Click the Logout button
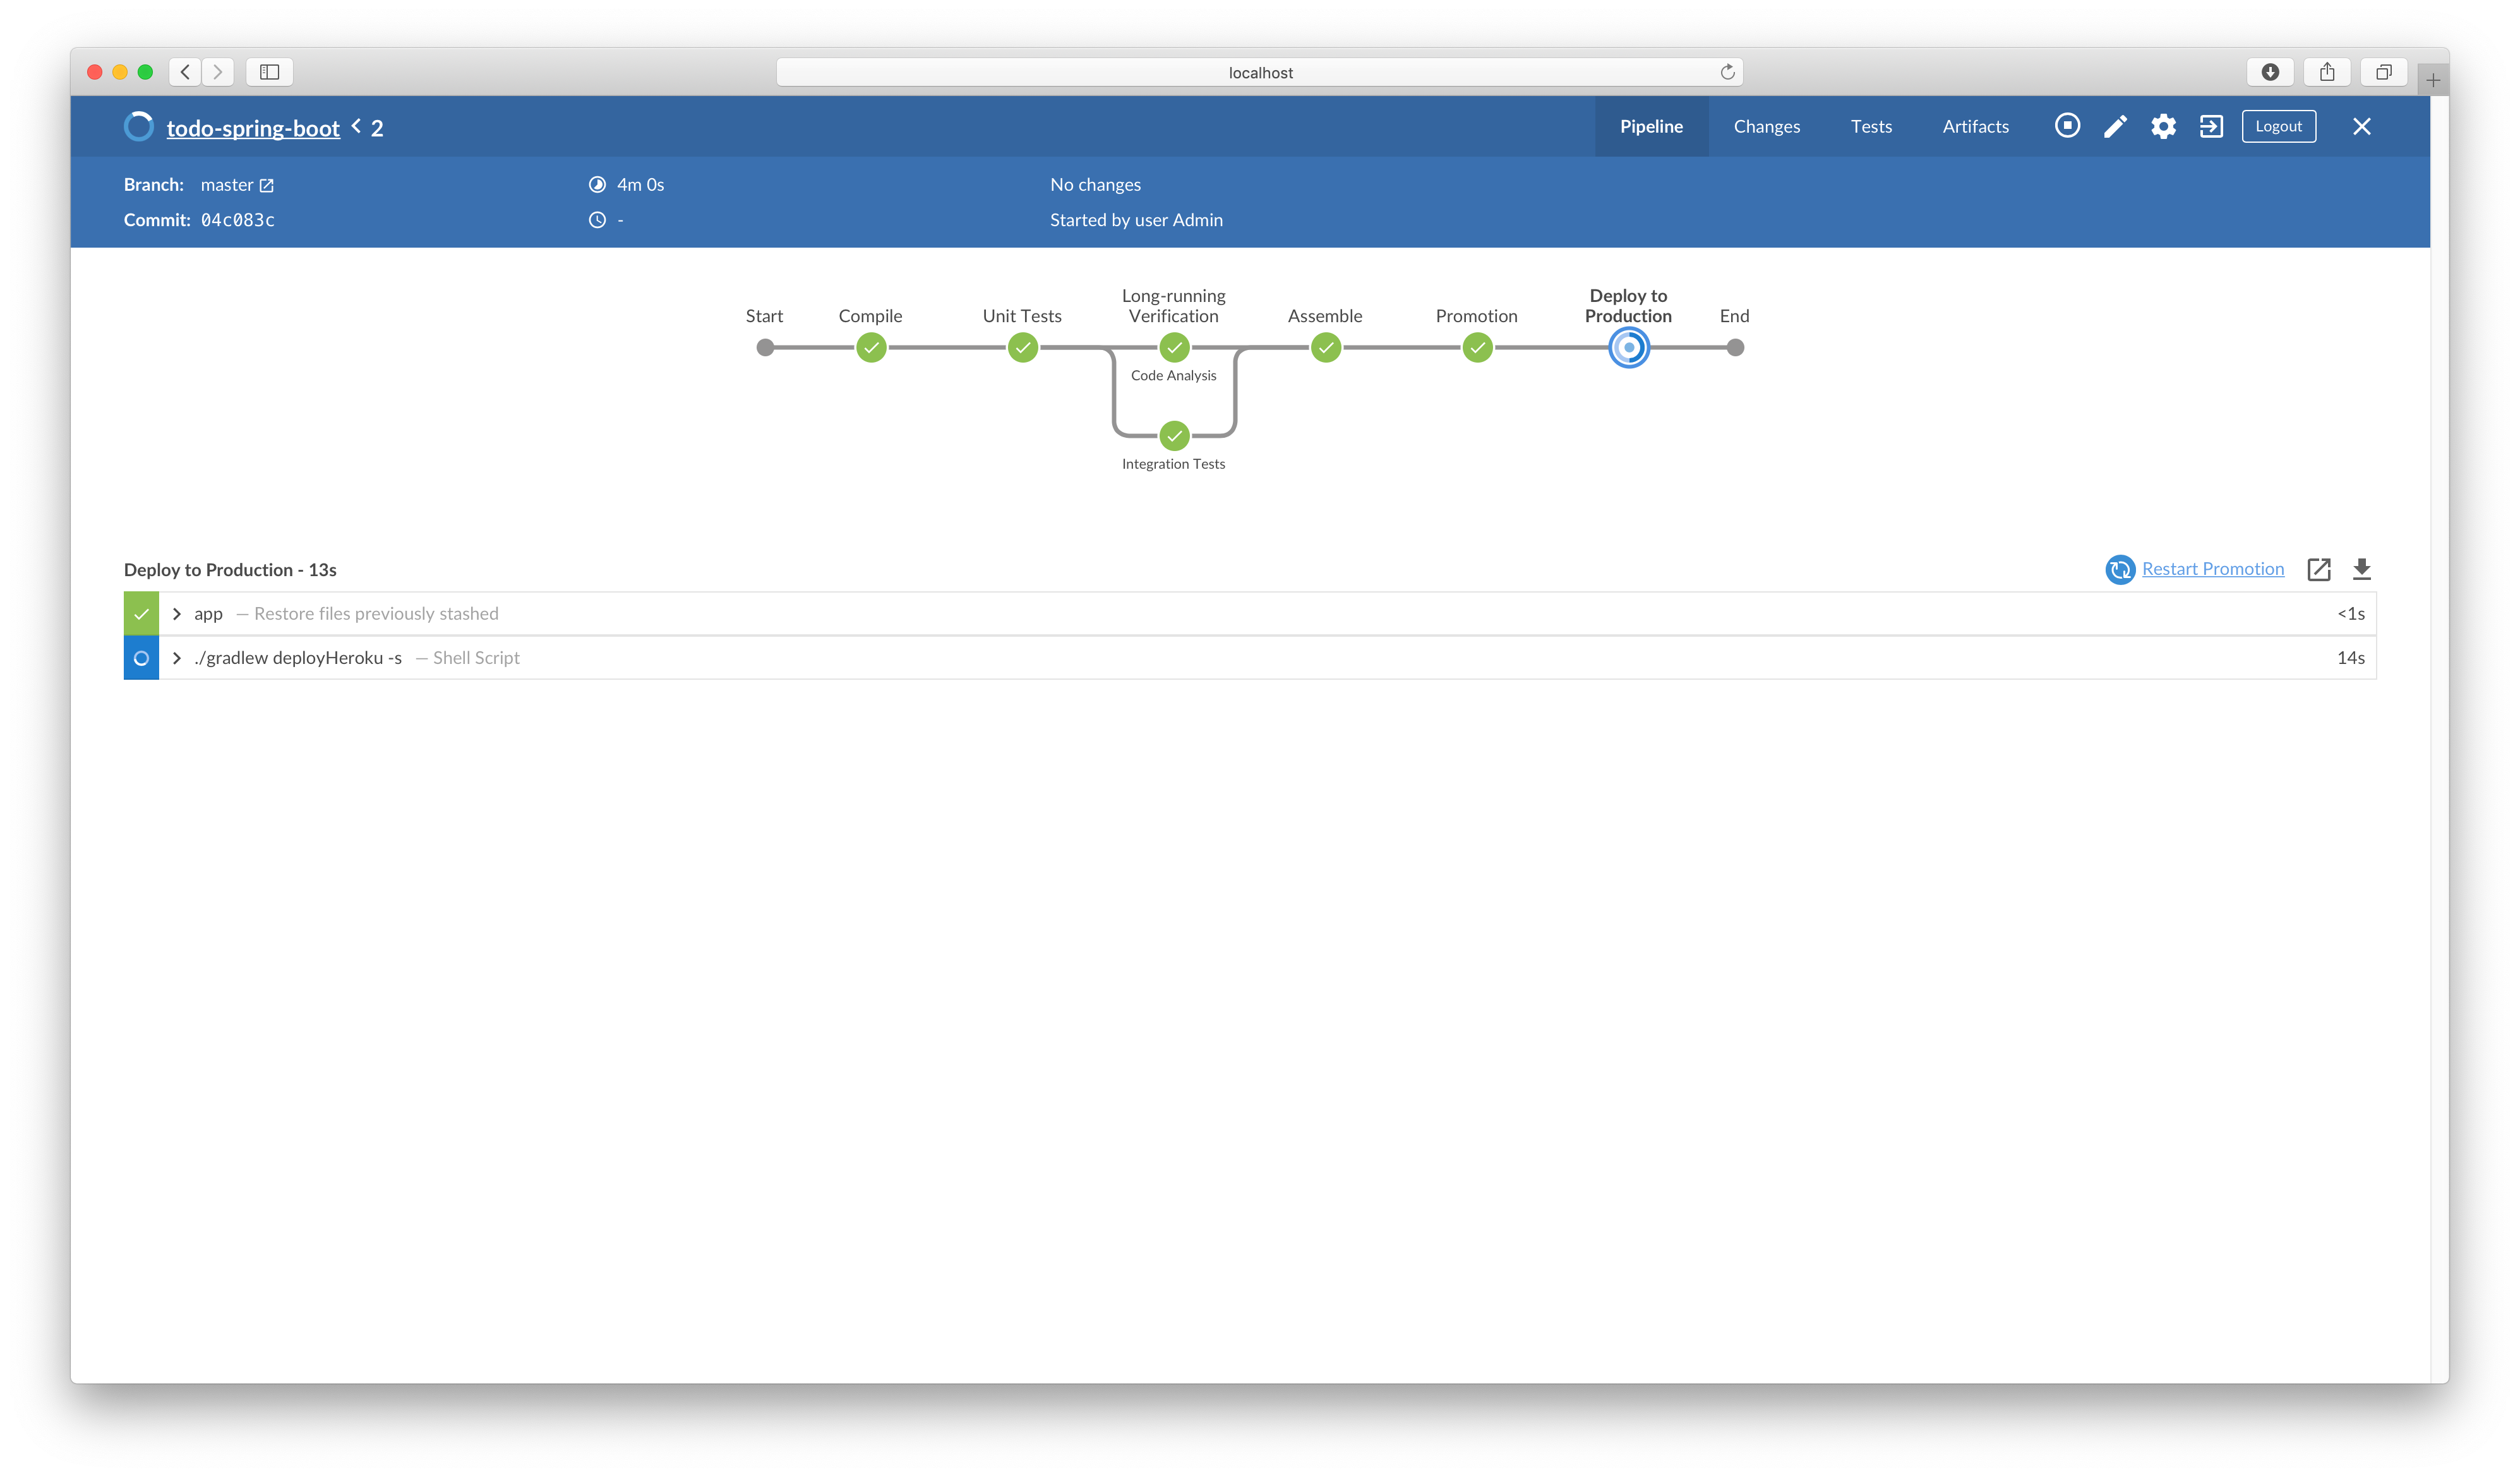This screenshot has width=2520, height=1477. pyautogui.click(x=2278, y=126)
